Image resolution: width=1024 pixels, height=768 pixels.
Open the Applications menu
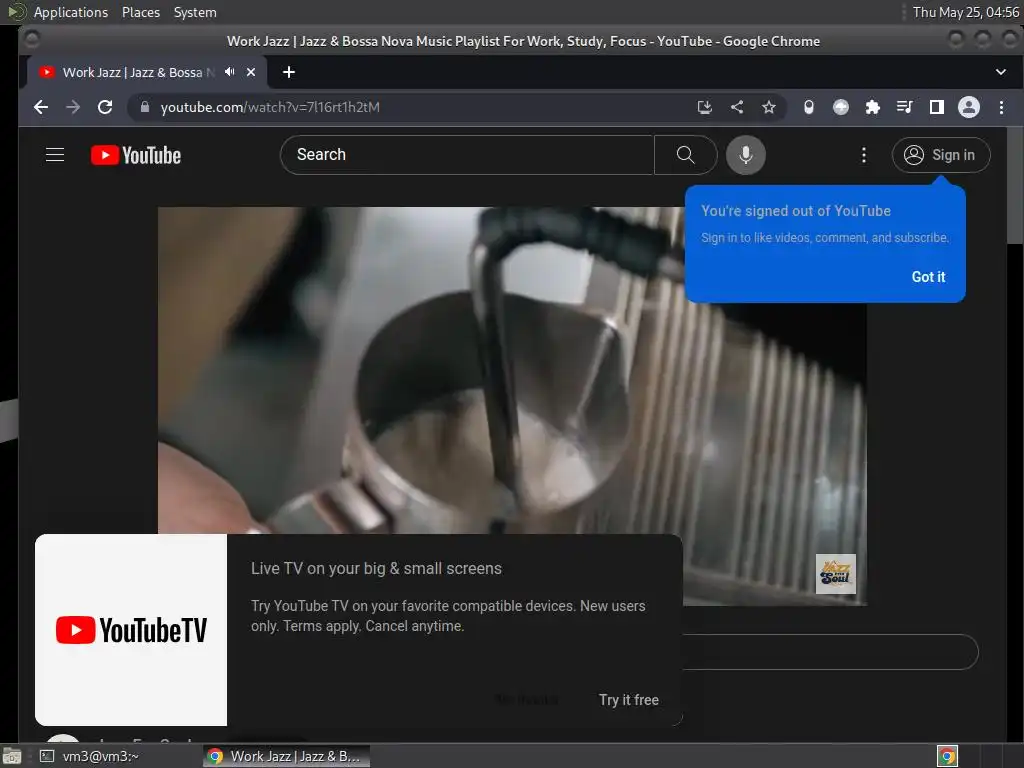click(x=71, y=12)
